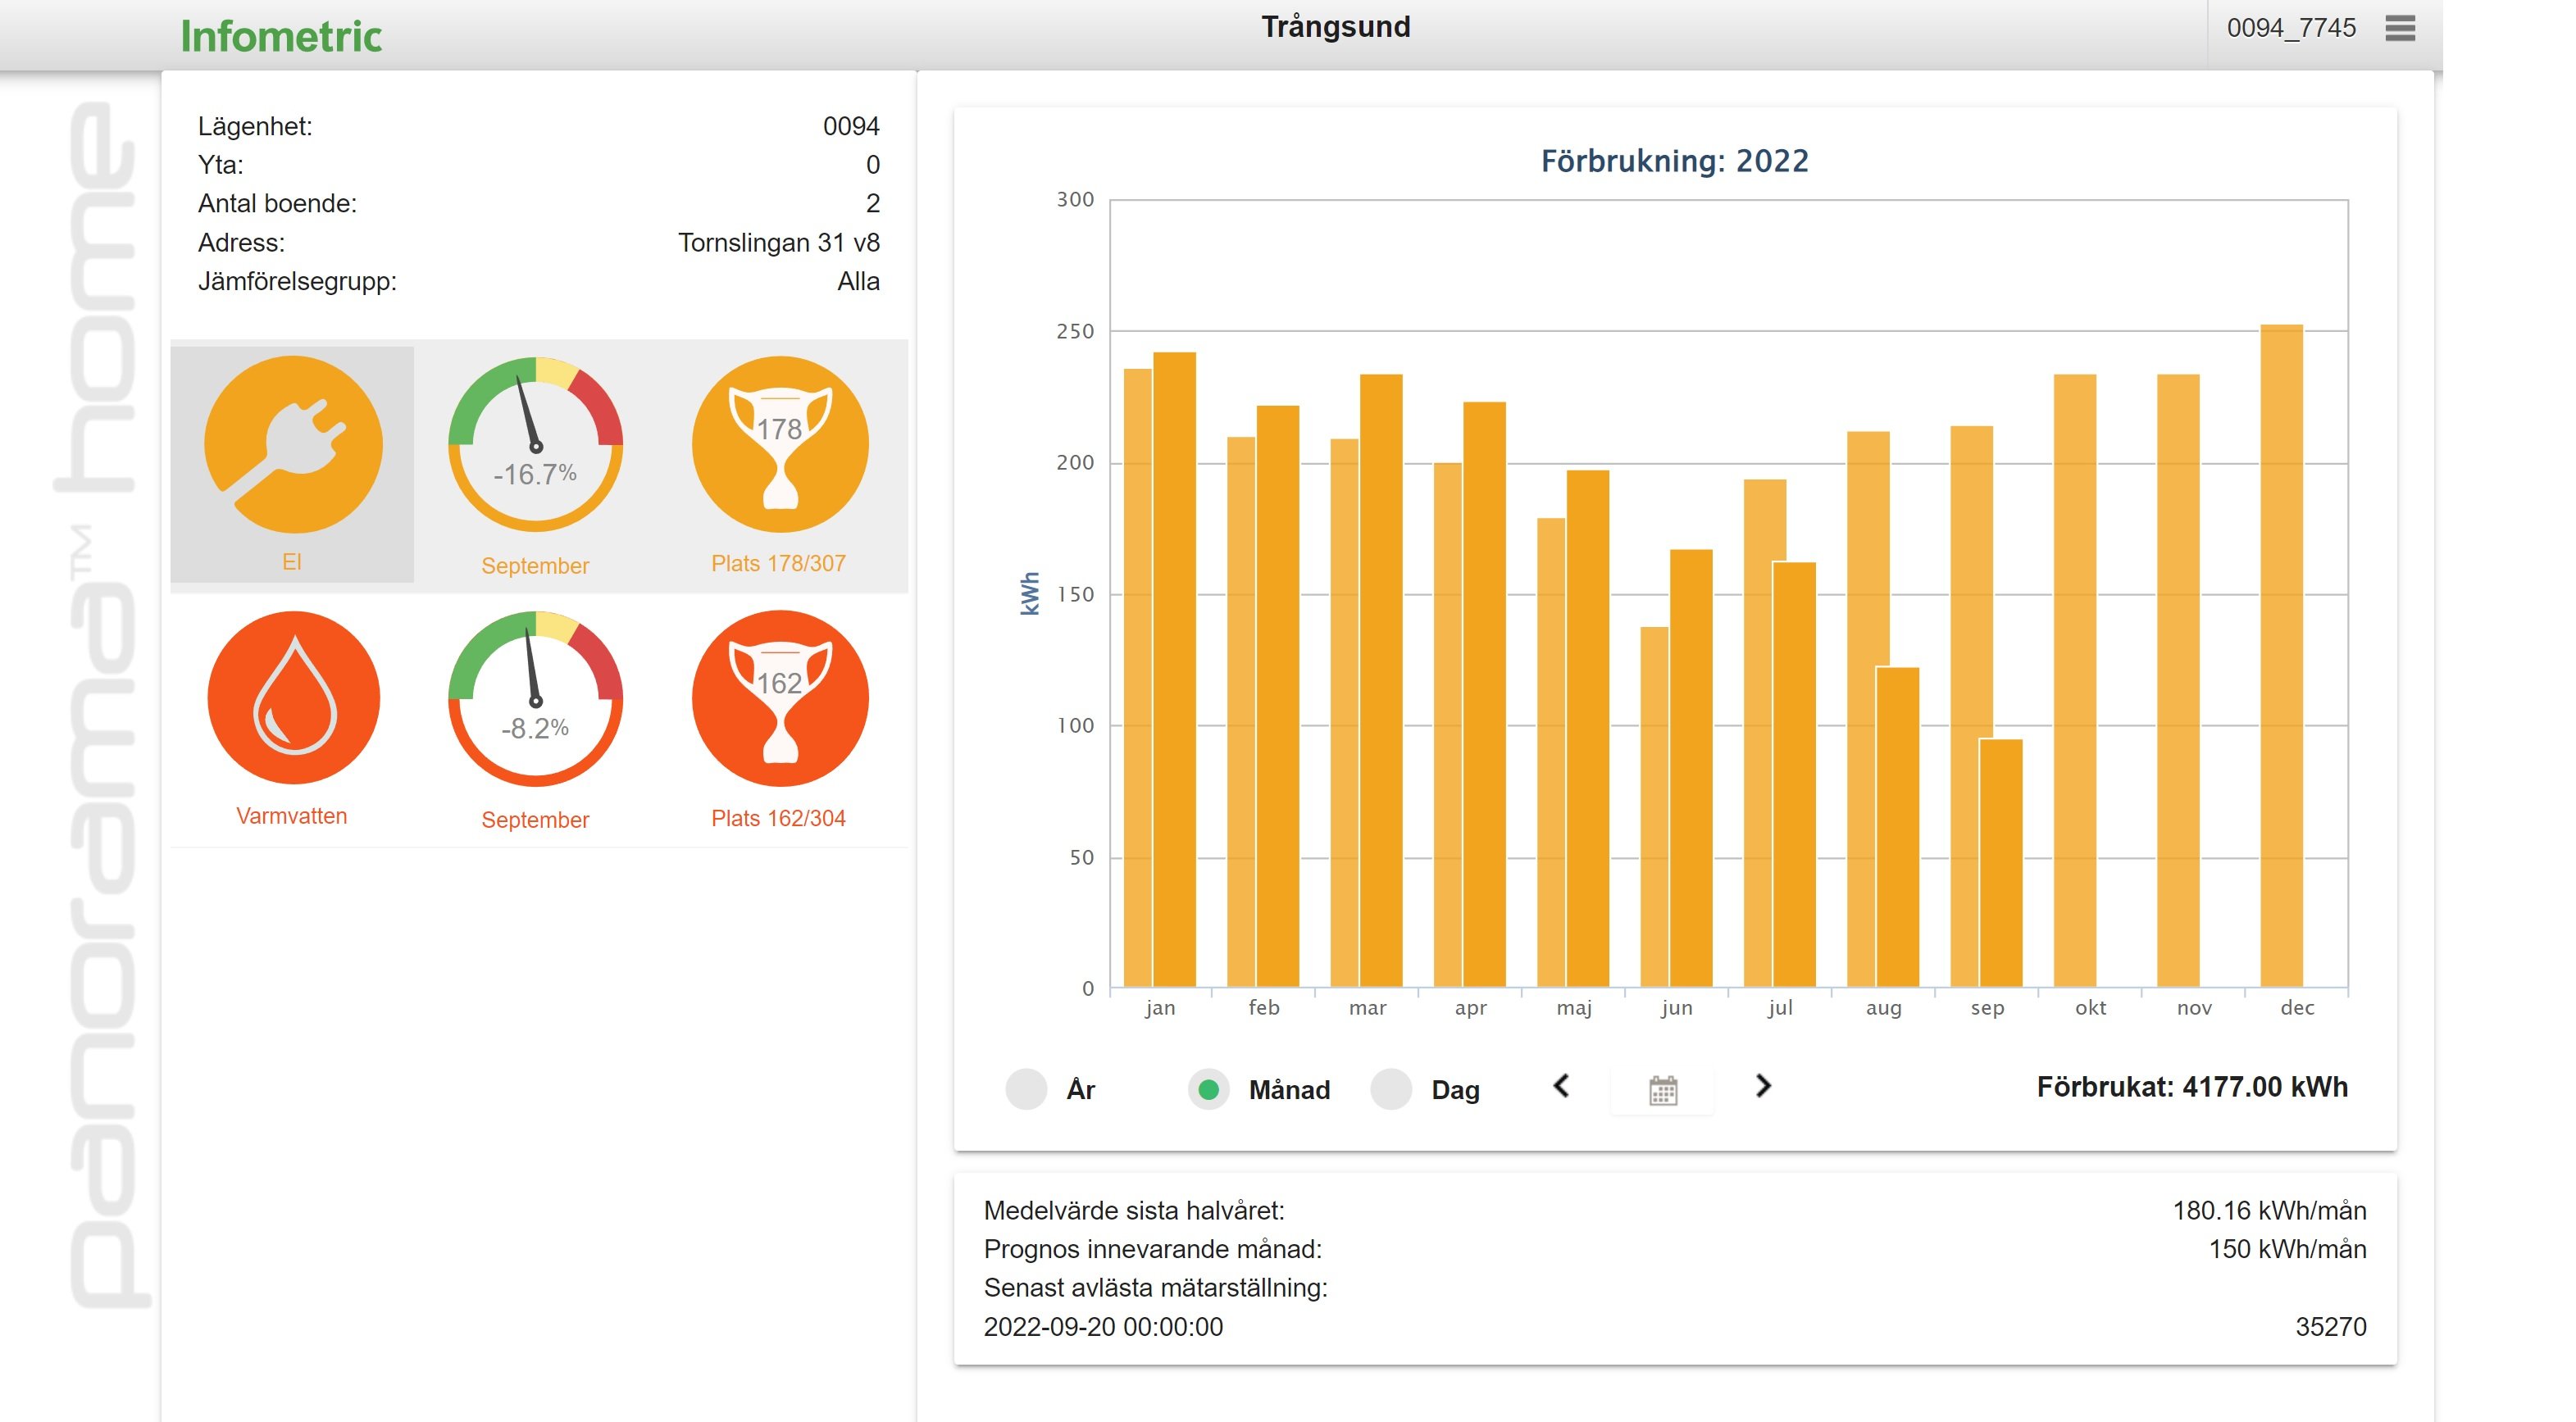Click the Varmvatten label
The height and width of the screenshot is (1422, 2576).
[x=292, y=816]
